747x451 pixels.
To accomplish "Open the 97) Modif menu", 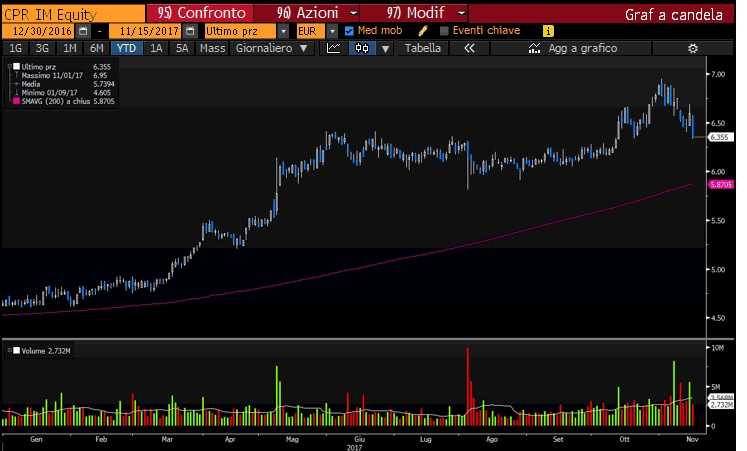I will [415, 13].
